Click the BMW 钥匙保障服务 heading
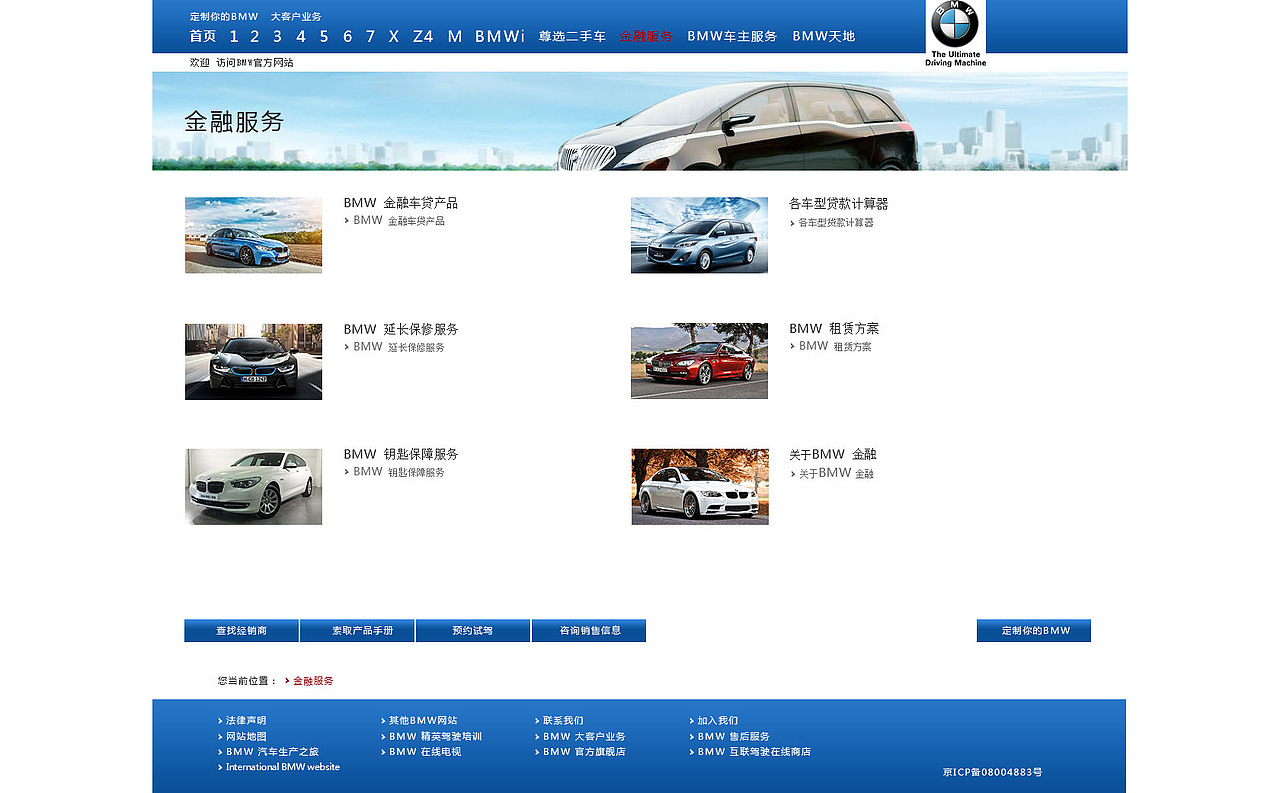 (401, 454)
